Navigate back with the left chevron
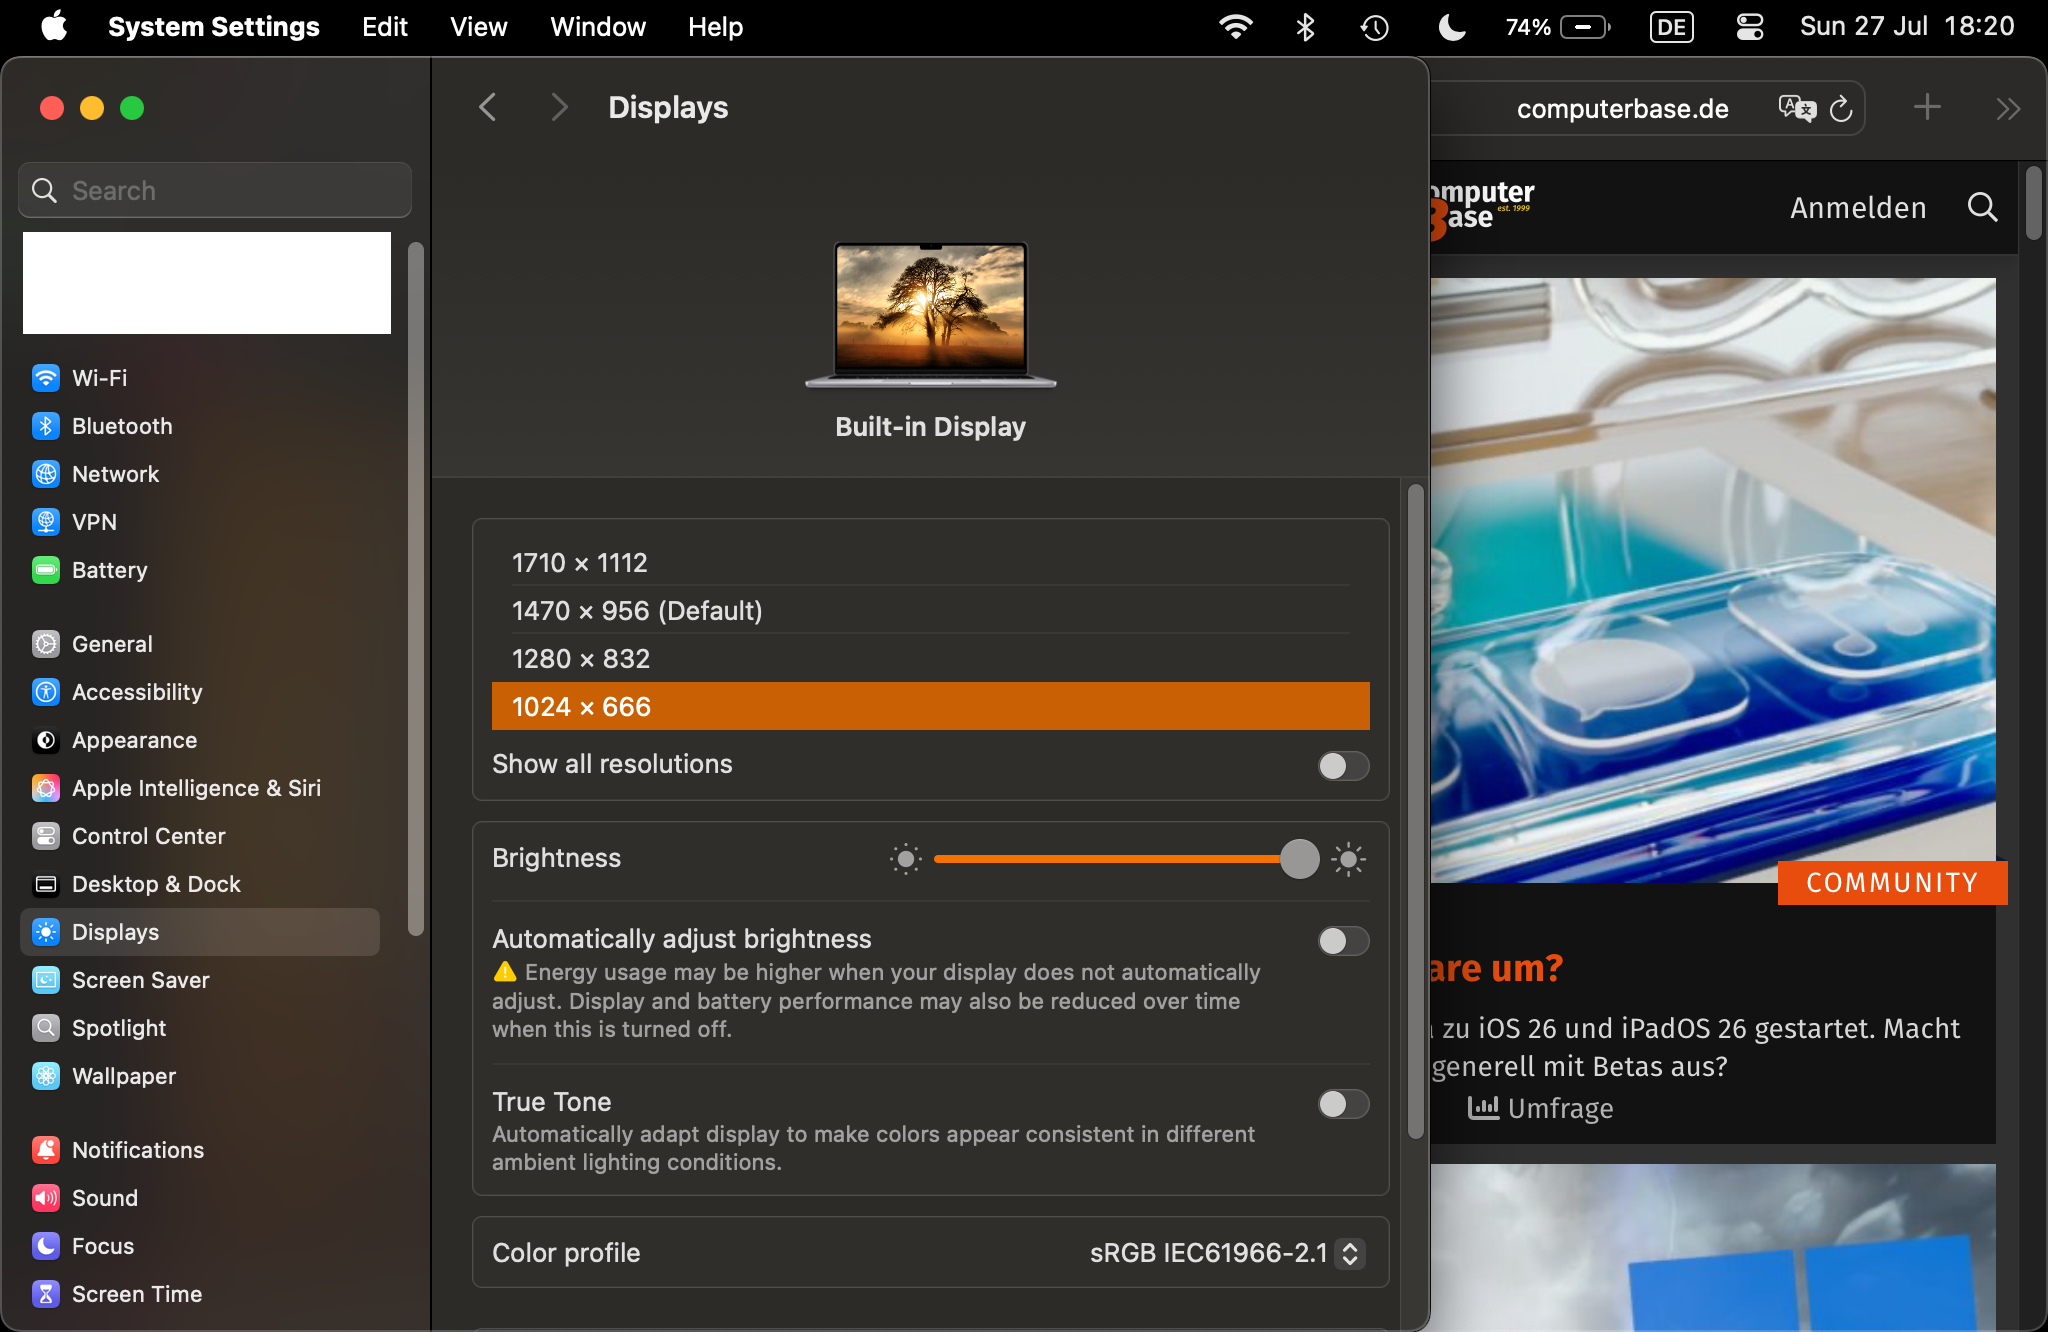2048x1332 pixels. point(488,107)
